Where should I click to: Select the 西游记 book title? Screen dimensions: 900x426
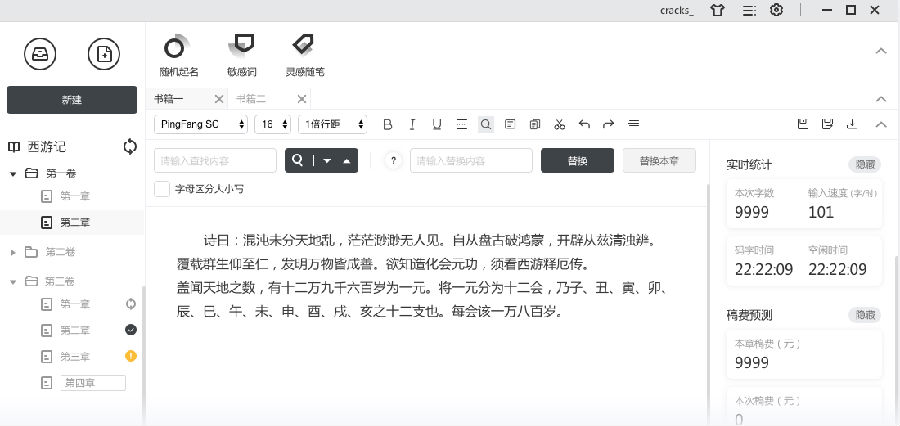pos(46,147)
